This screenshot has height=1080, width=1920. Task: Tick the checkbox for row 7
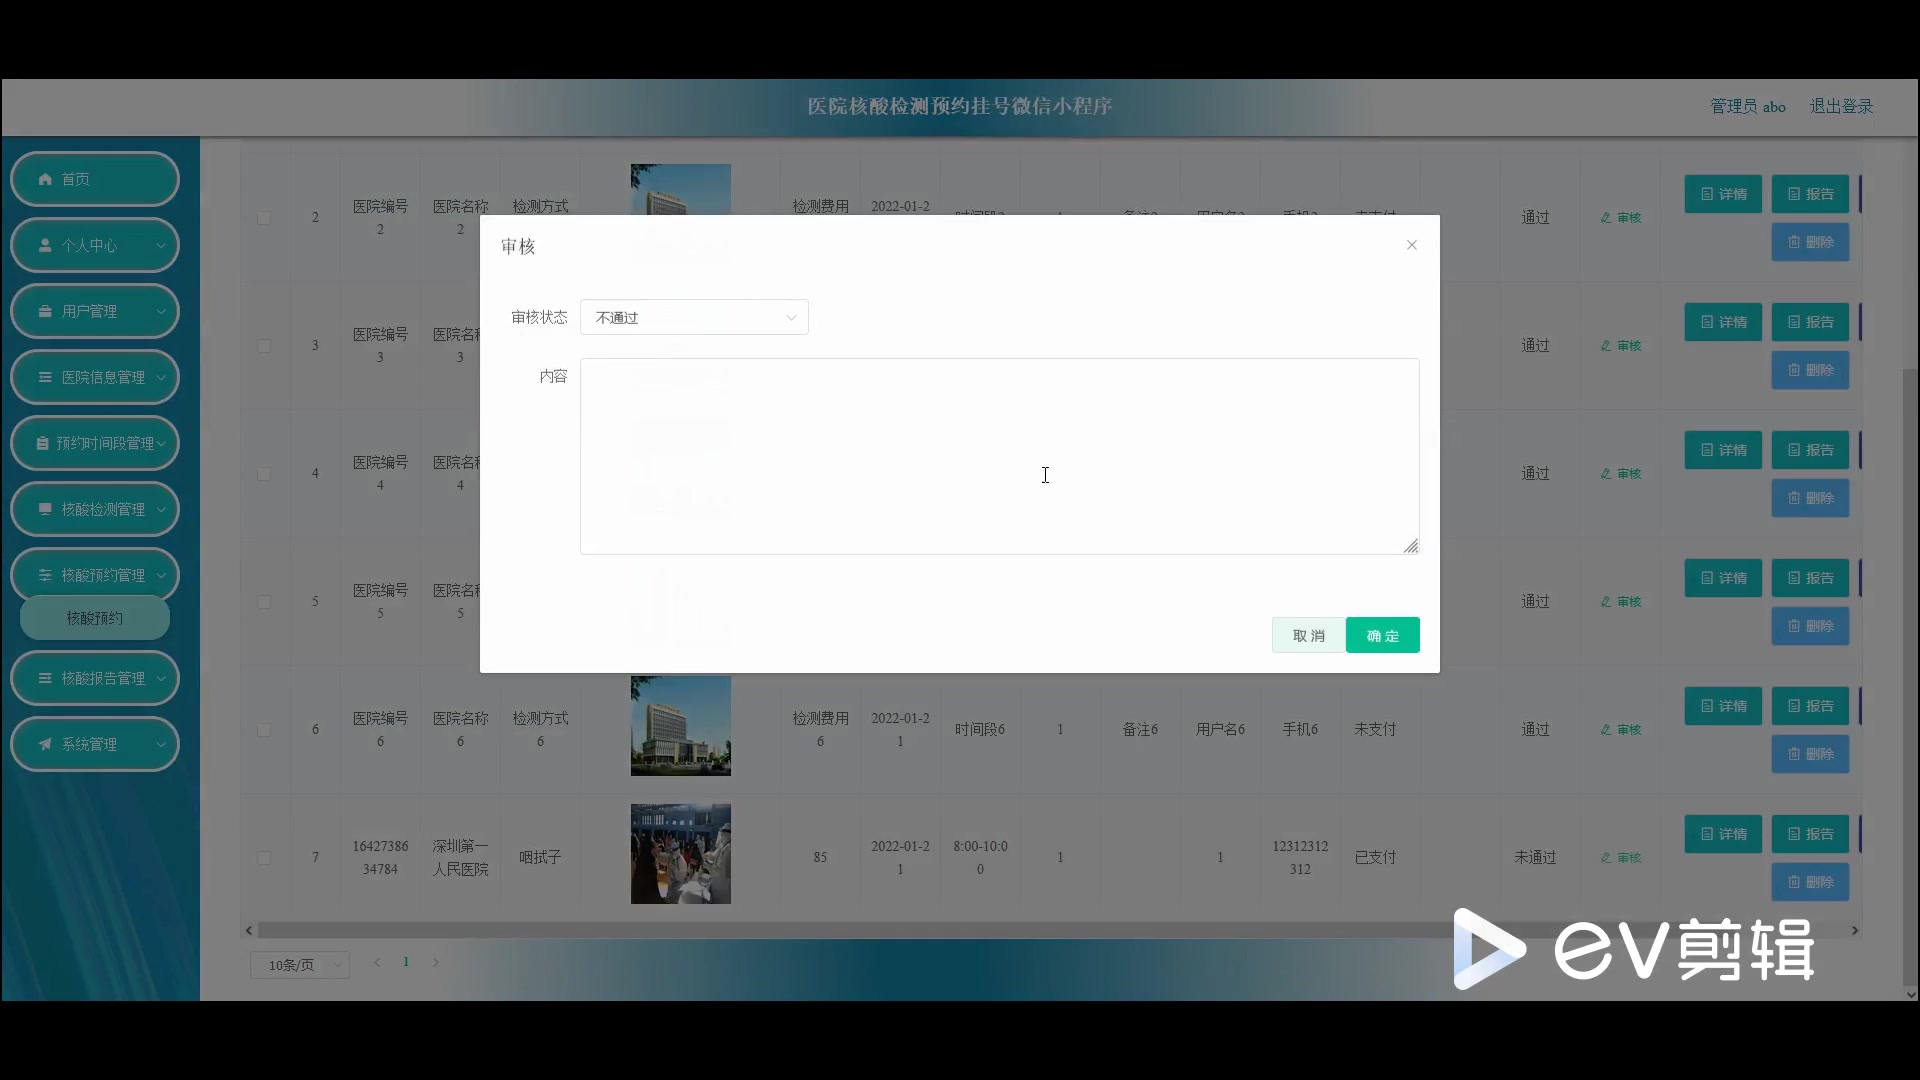264,858
